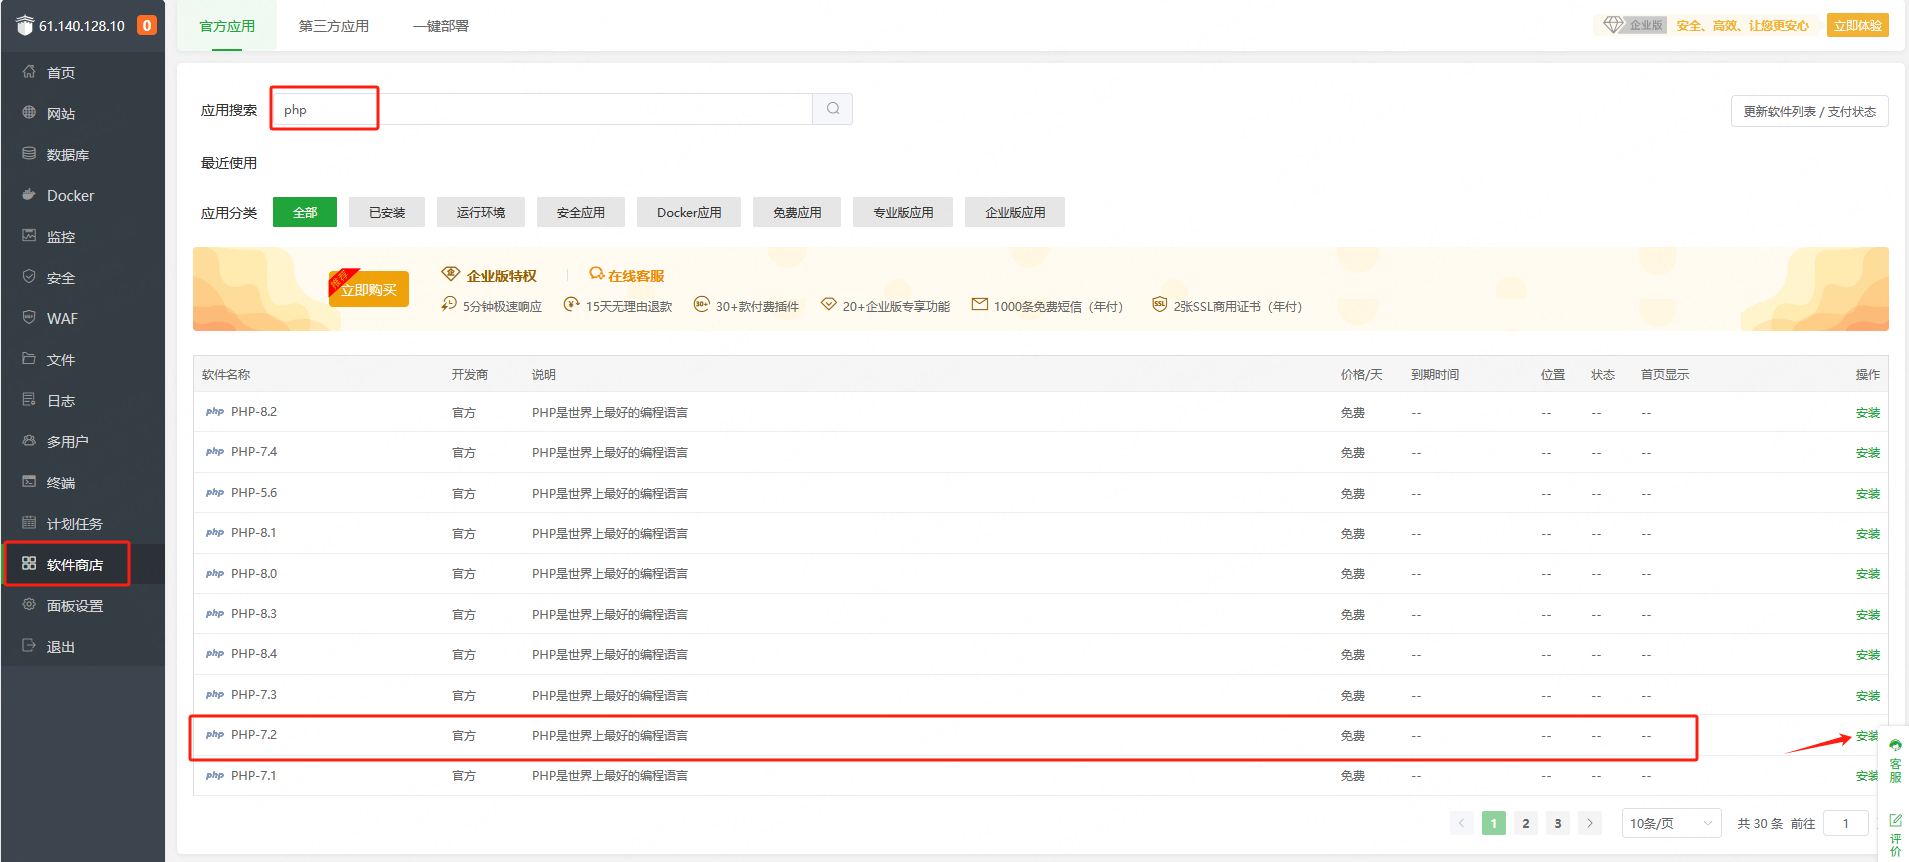The height and width of the screenshot is (862, 1909).
Task: Go to next page using right chevron
Action: 1589,823
